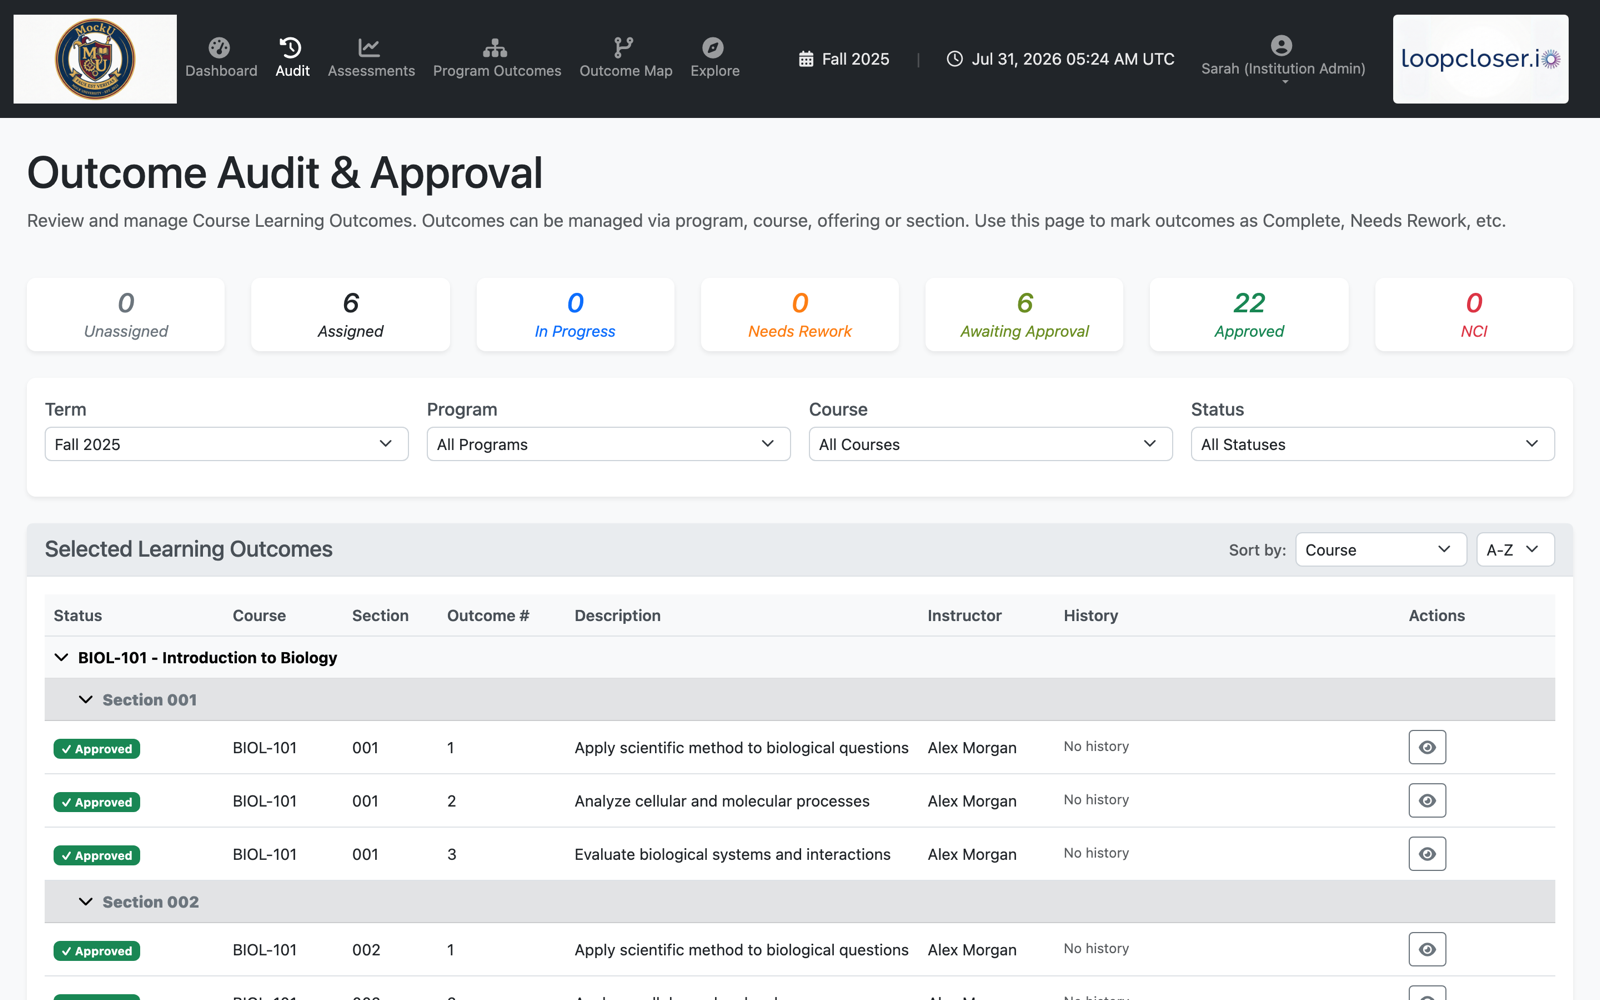Click the Instructor column header
The width and height of the screenshot is (1600, 1000).
click(964, 616)
